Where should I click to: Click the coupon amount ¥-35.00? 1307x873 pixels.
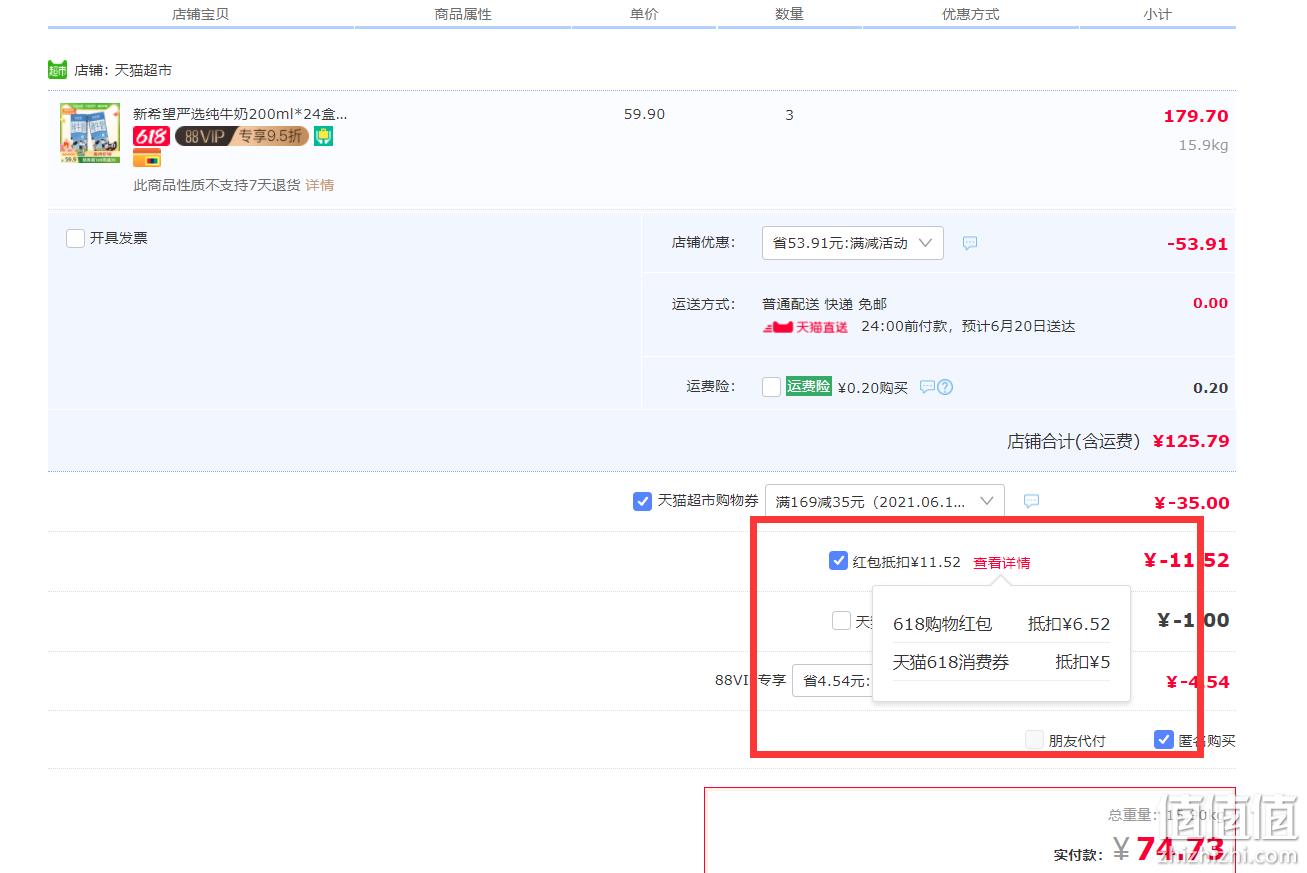coord(1191,503)
